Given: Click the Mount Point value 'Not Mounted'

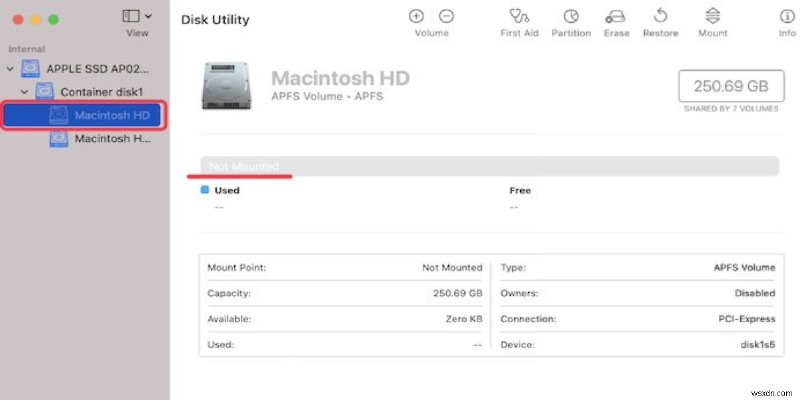Looking at the screenshot, I should 452,267.
